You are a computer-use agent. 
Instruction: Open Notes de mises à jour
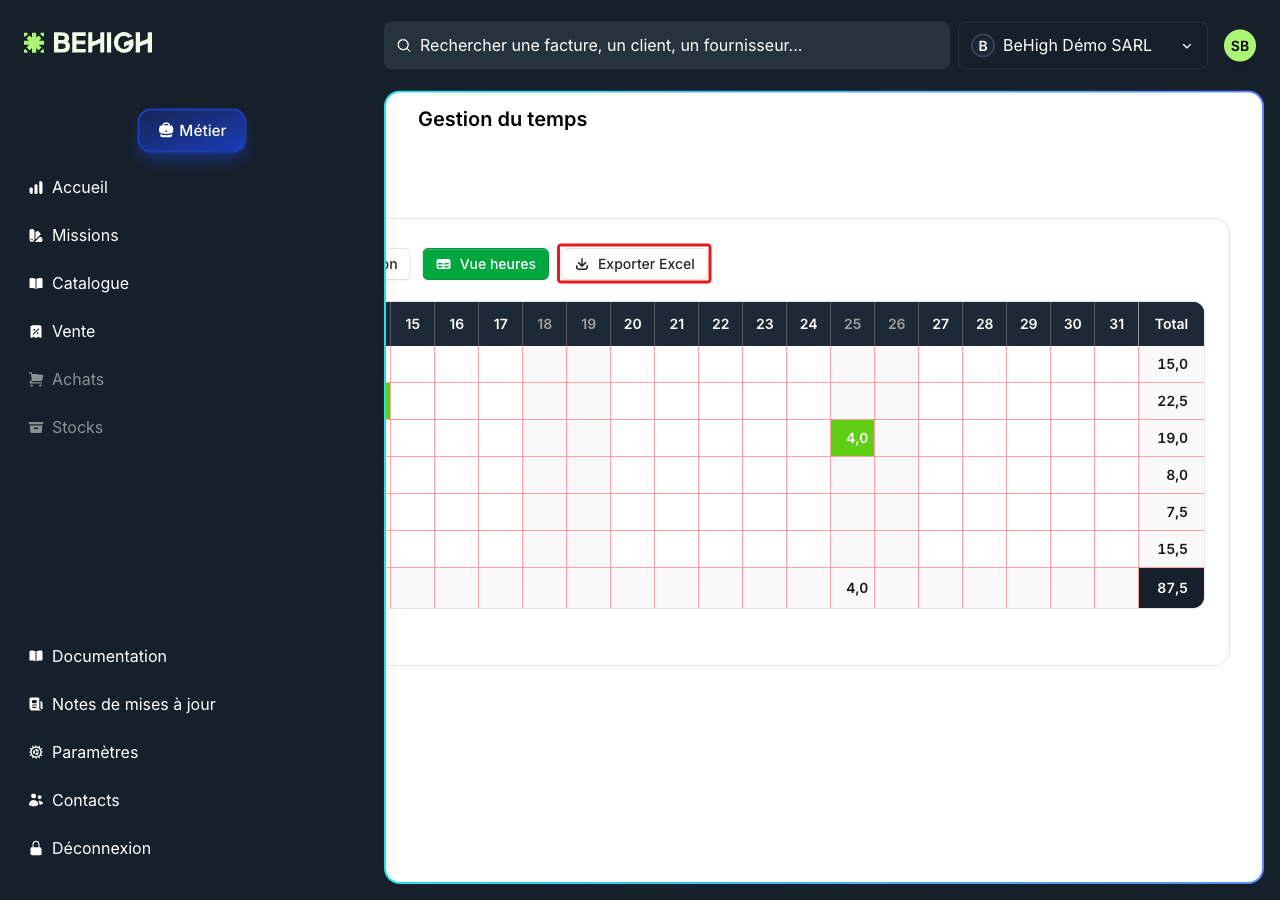tap(133, 704)
